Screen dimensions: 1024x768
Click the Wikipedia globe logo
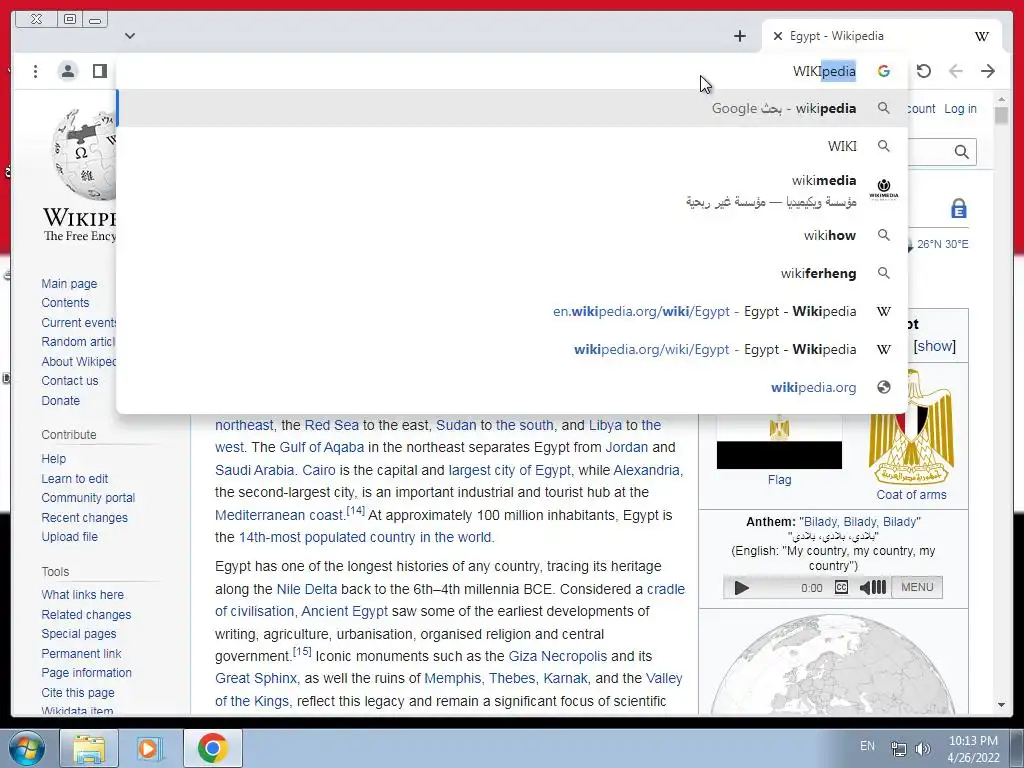(84, 154)
